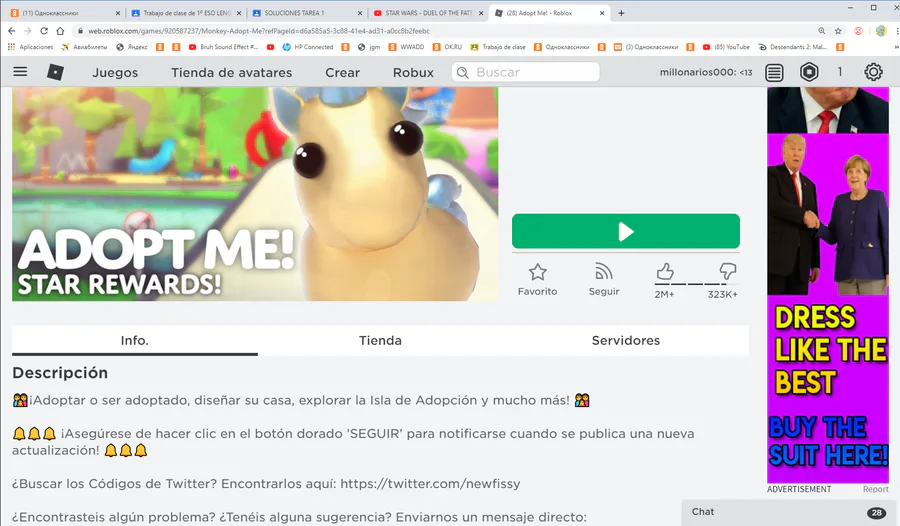This screenshot has width=900, height=526.
Task: Open the Roblox hamburger navigation menu
Action: pyautogui.click(x=20, y=72)
